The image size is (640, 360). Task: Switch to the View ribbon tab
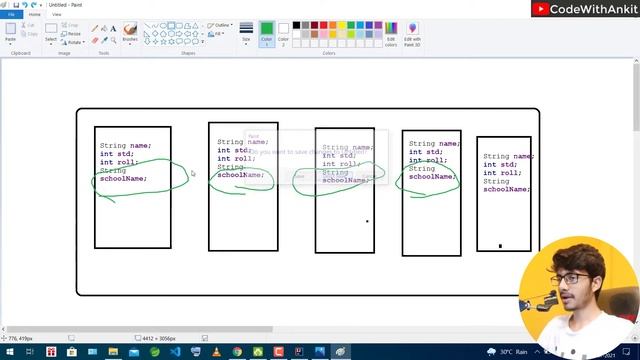[x=56, y=14]
